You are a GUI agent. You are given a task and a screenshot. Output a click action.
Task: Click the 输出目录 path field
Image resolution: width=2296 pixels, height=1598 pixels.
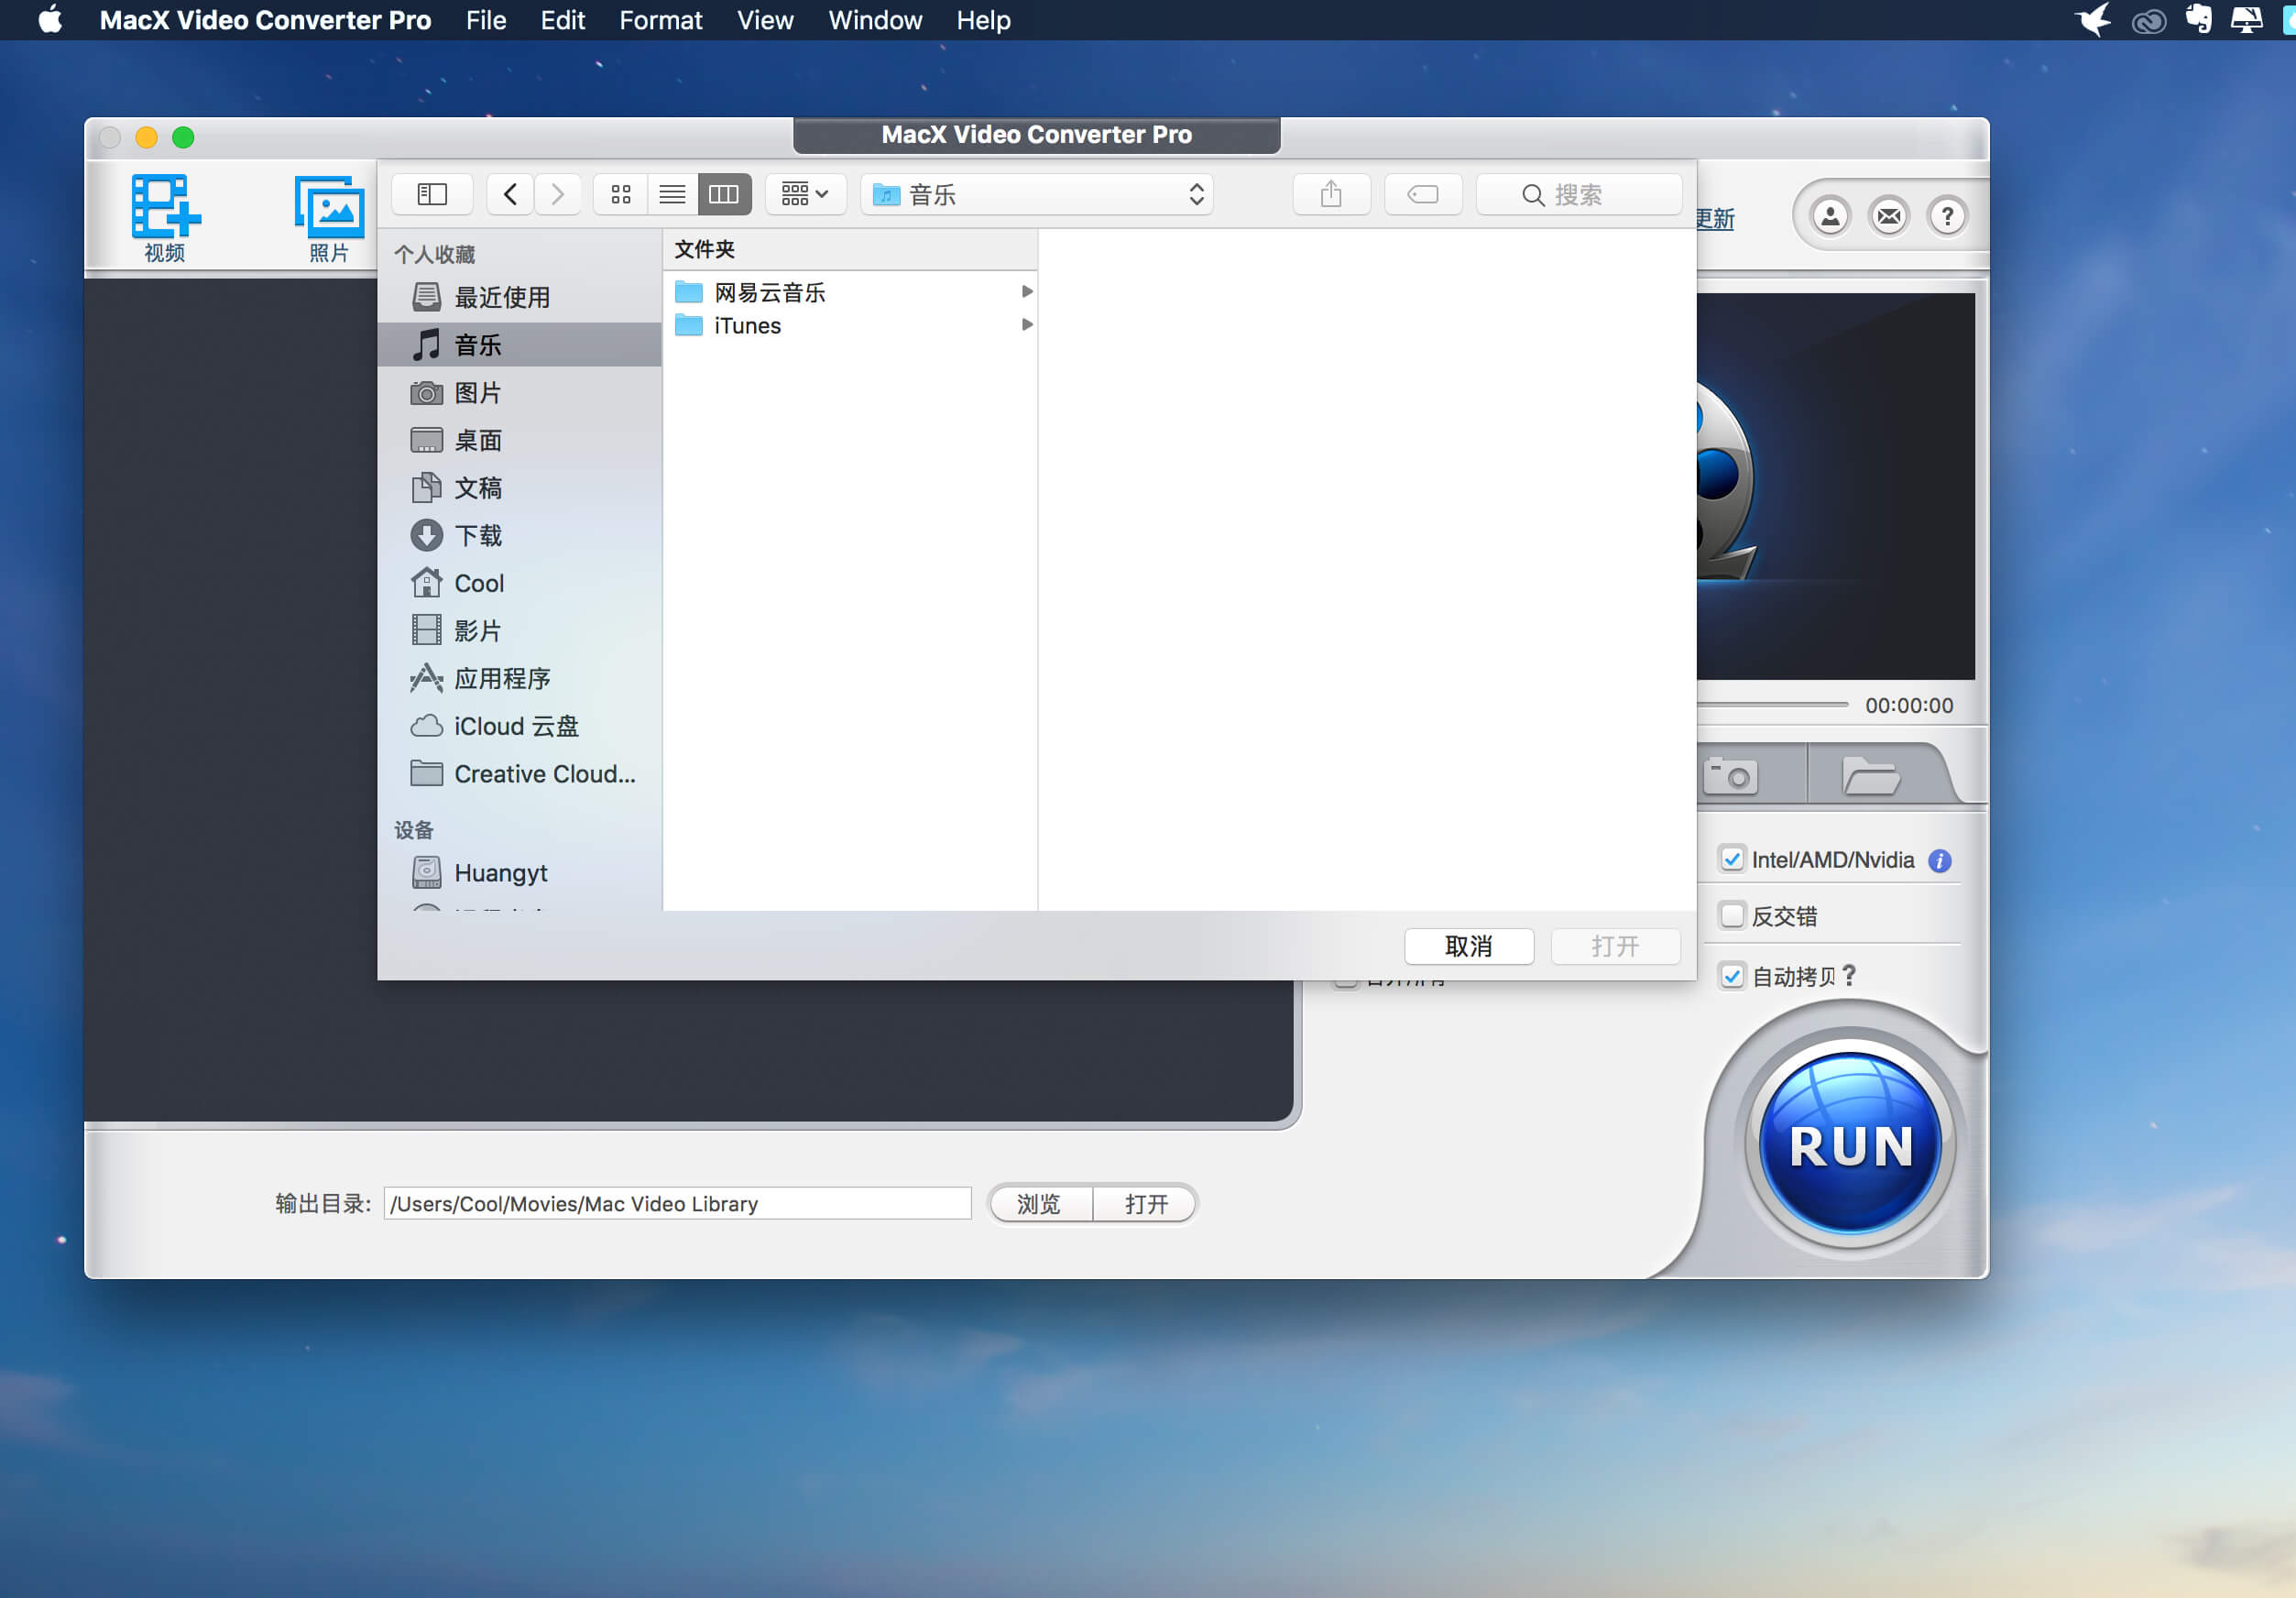(677, 1203)
